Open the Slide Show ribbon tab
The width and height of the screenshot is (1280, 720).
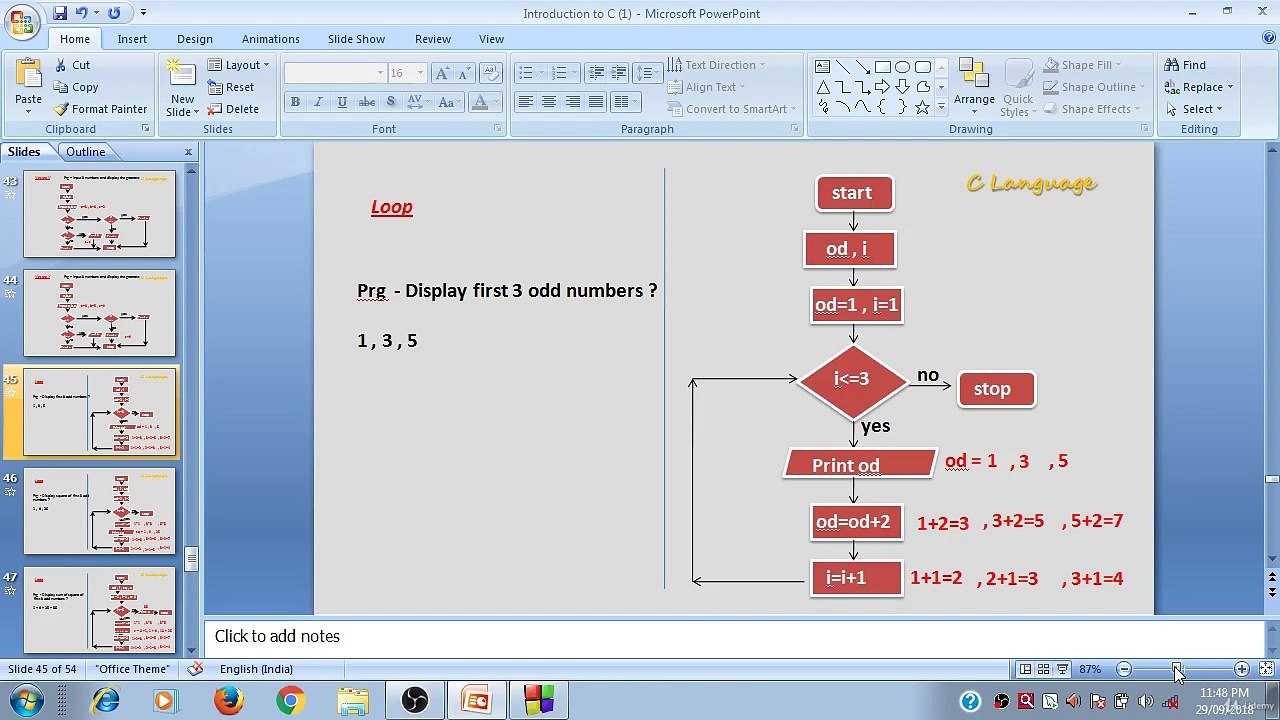356,39
